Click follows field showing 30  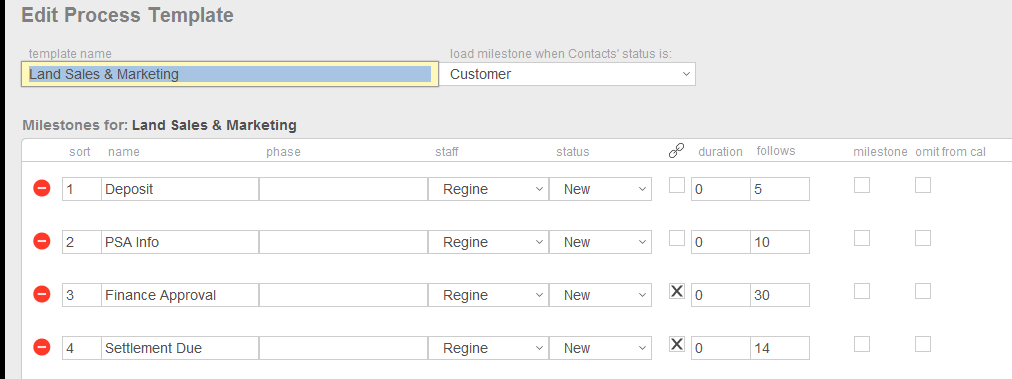click(x=780, y=295)
